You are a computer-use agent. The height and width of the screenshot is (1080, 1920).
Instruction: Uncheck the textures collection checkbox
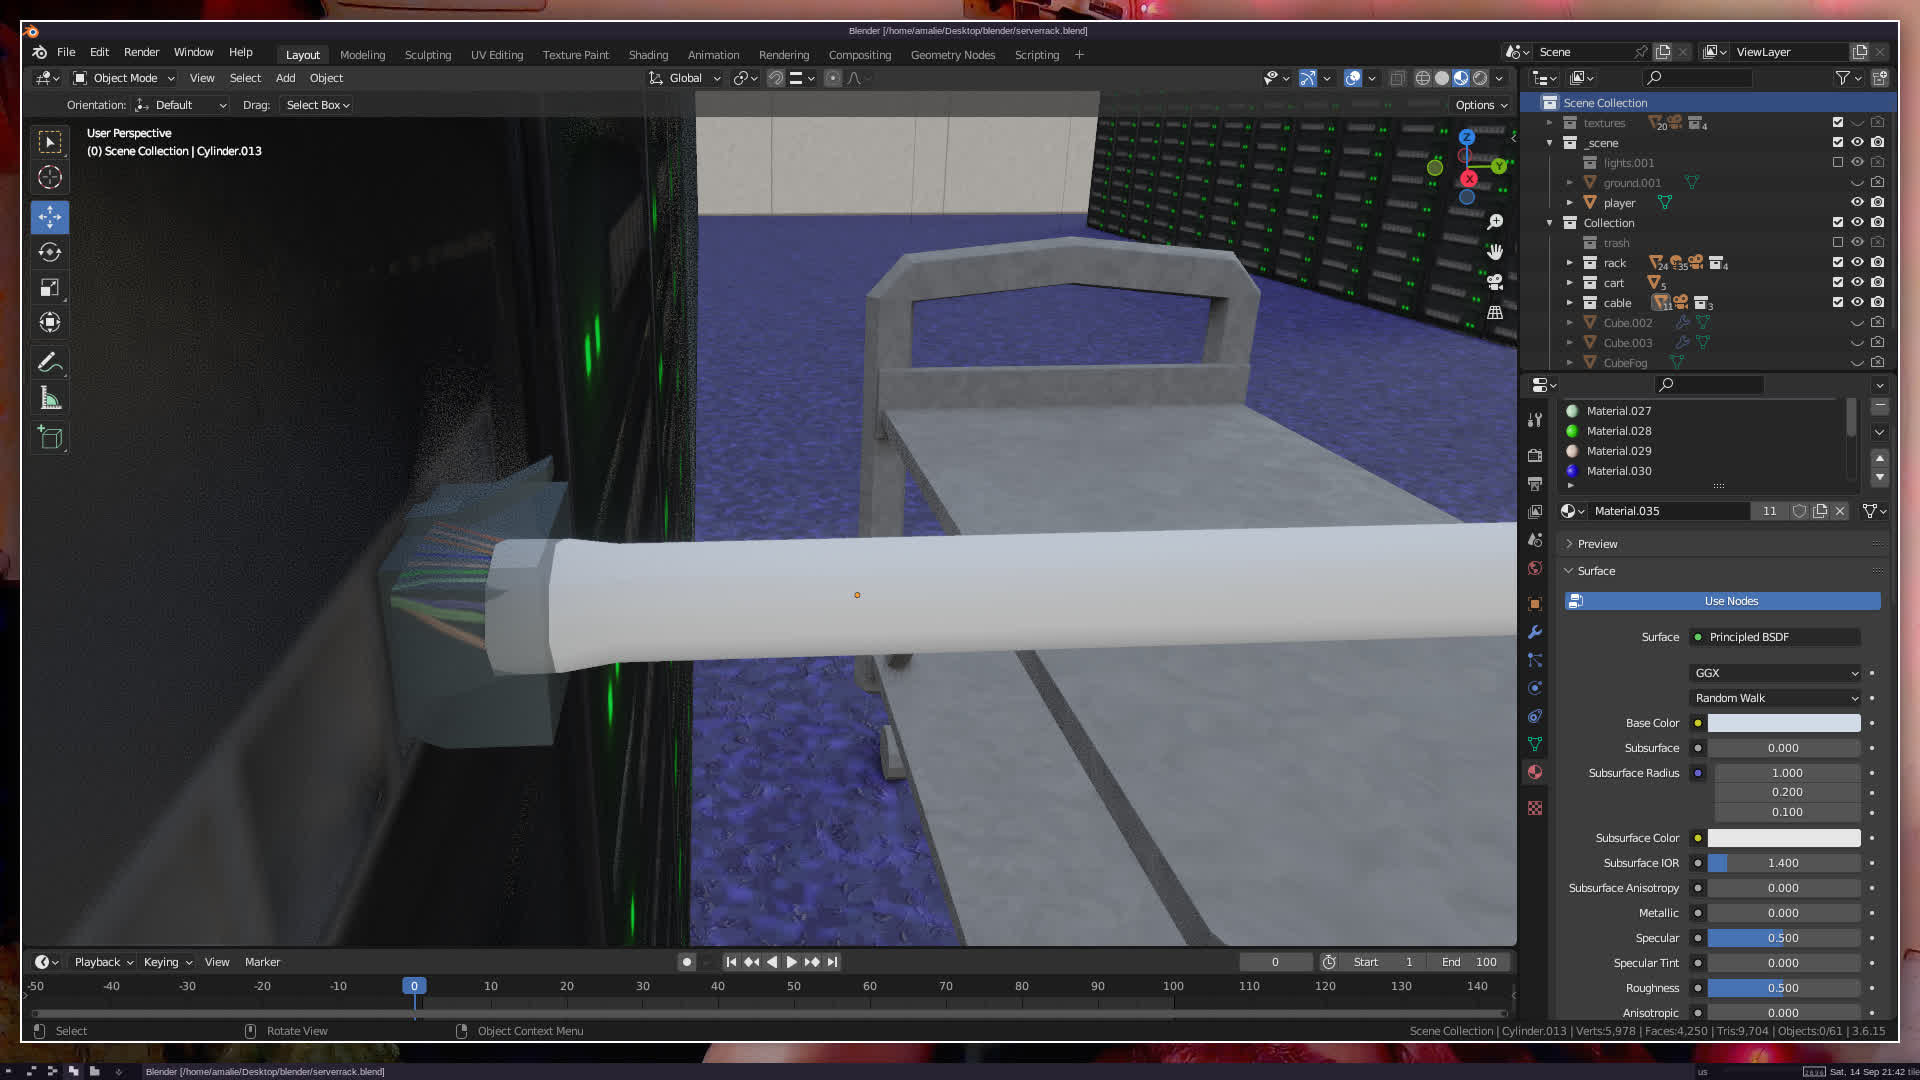[1837, 123]
